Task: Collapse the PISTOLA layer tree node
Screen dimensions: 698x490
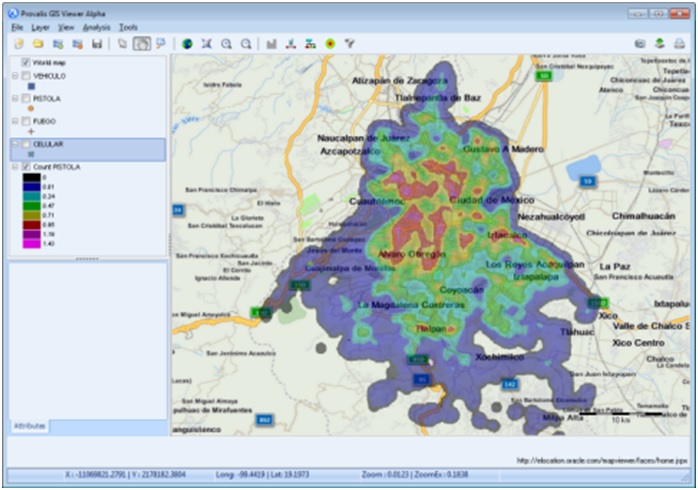Action: (x=14, y=99)
